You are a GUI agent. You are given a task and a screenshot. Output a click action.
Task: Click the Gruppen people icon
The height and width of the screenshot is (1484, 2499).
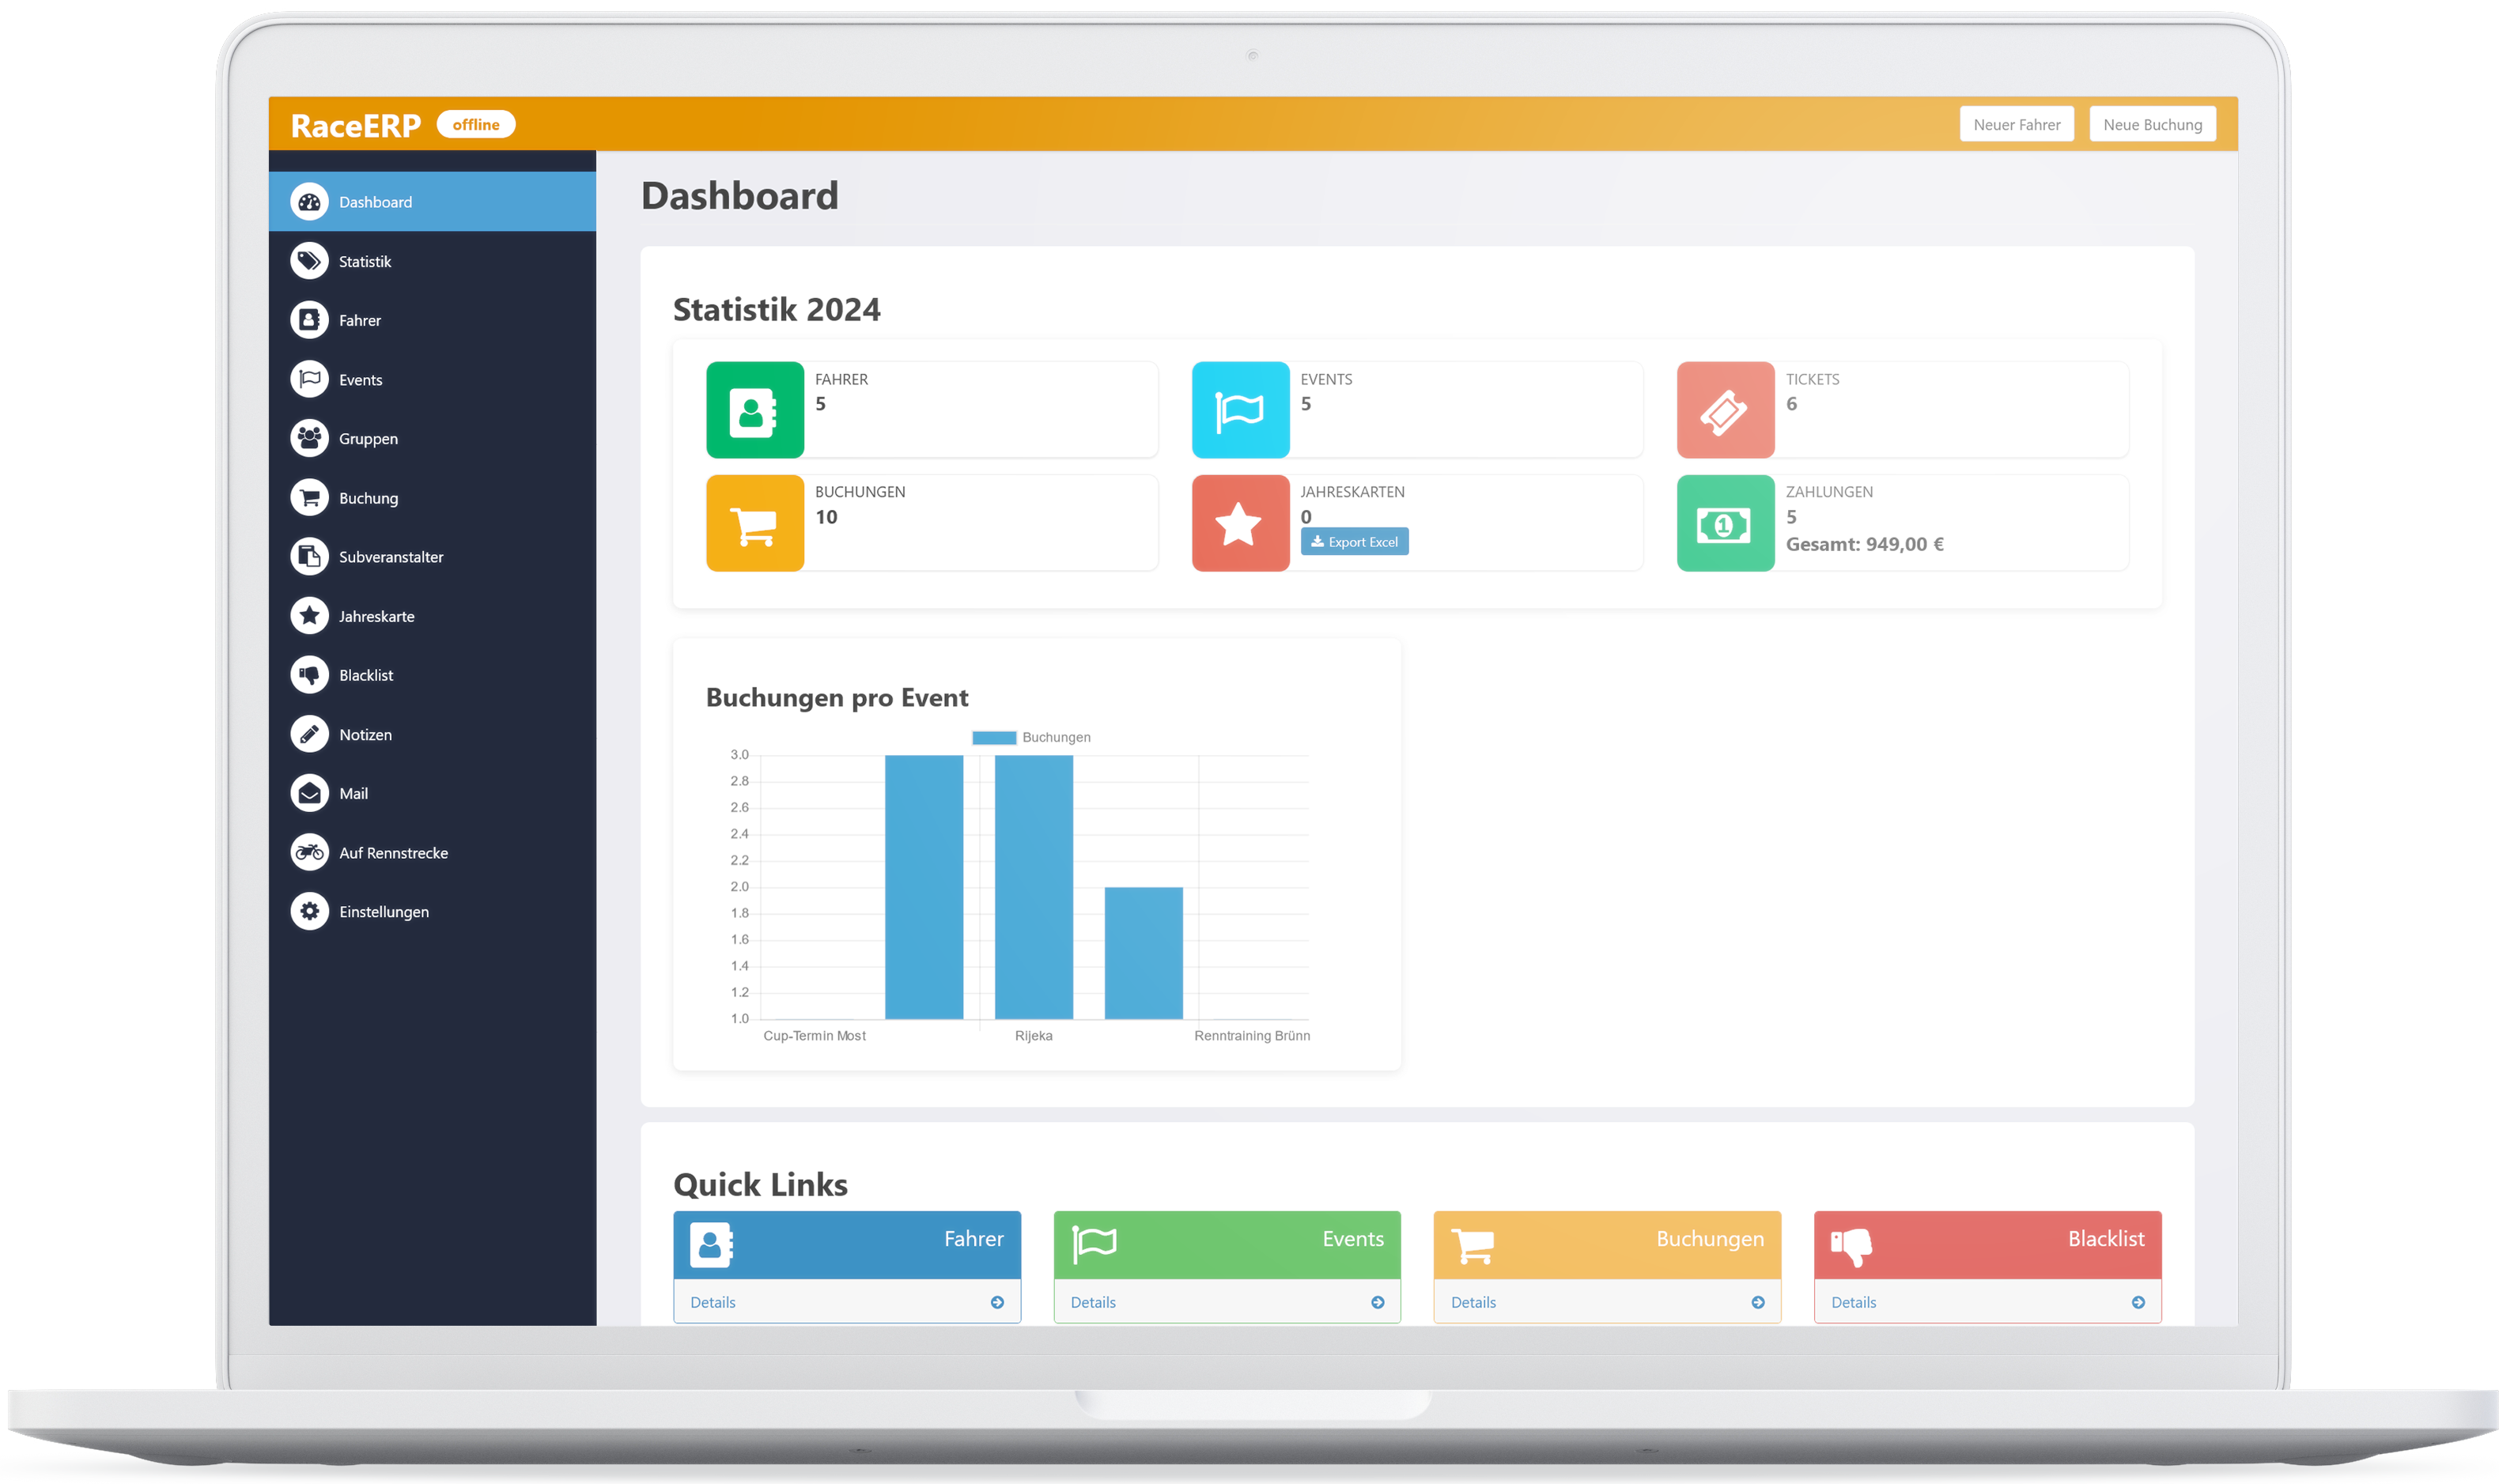(309, 438)
